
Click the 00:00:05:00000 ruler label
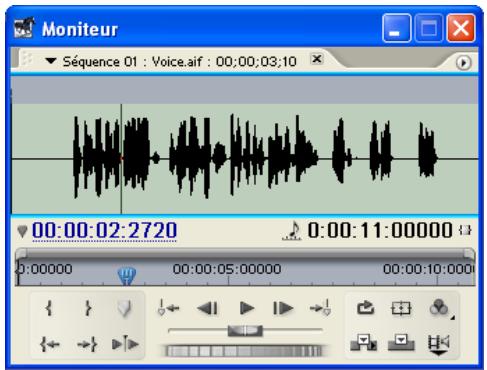[x=227, y=269]
